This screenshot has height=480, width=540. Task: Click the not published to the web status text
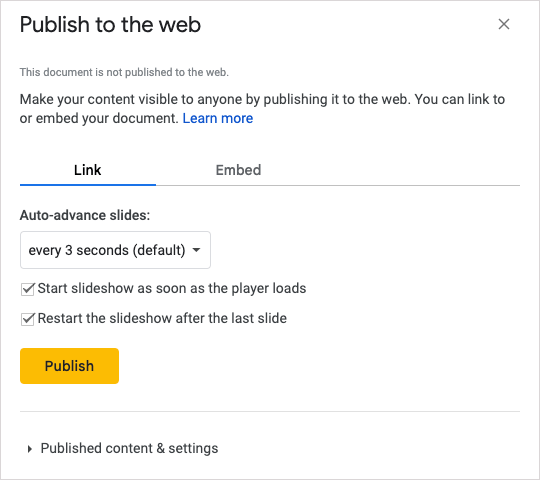point(124,72)
